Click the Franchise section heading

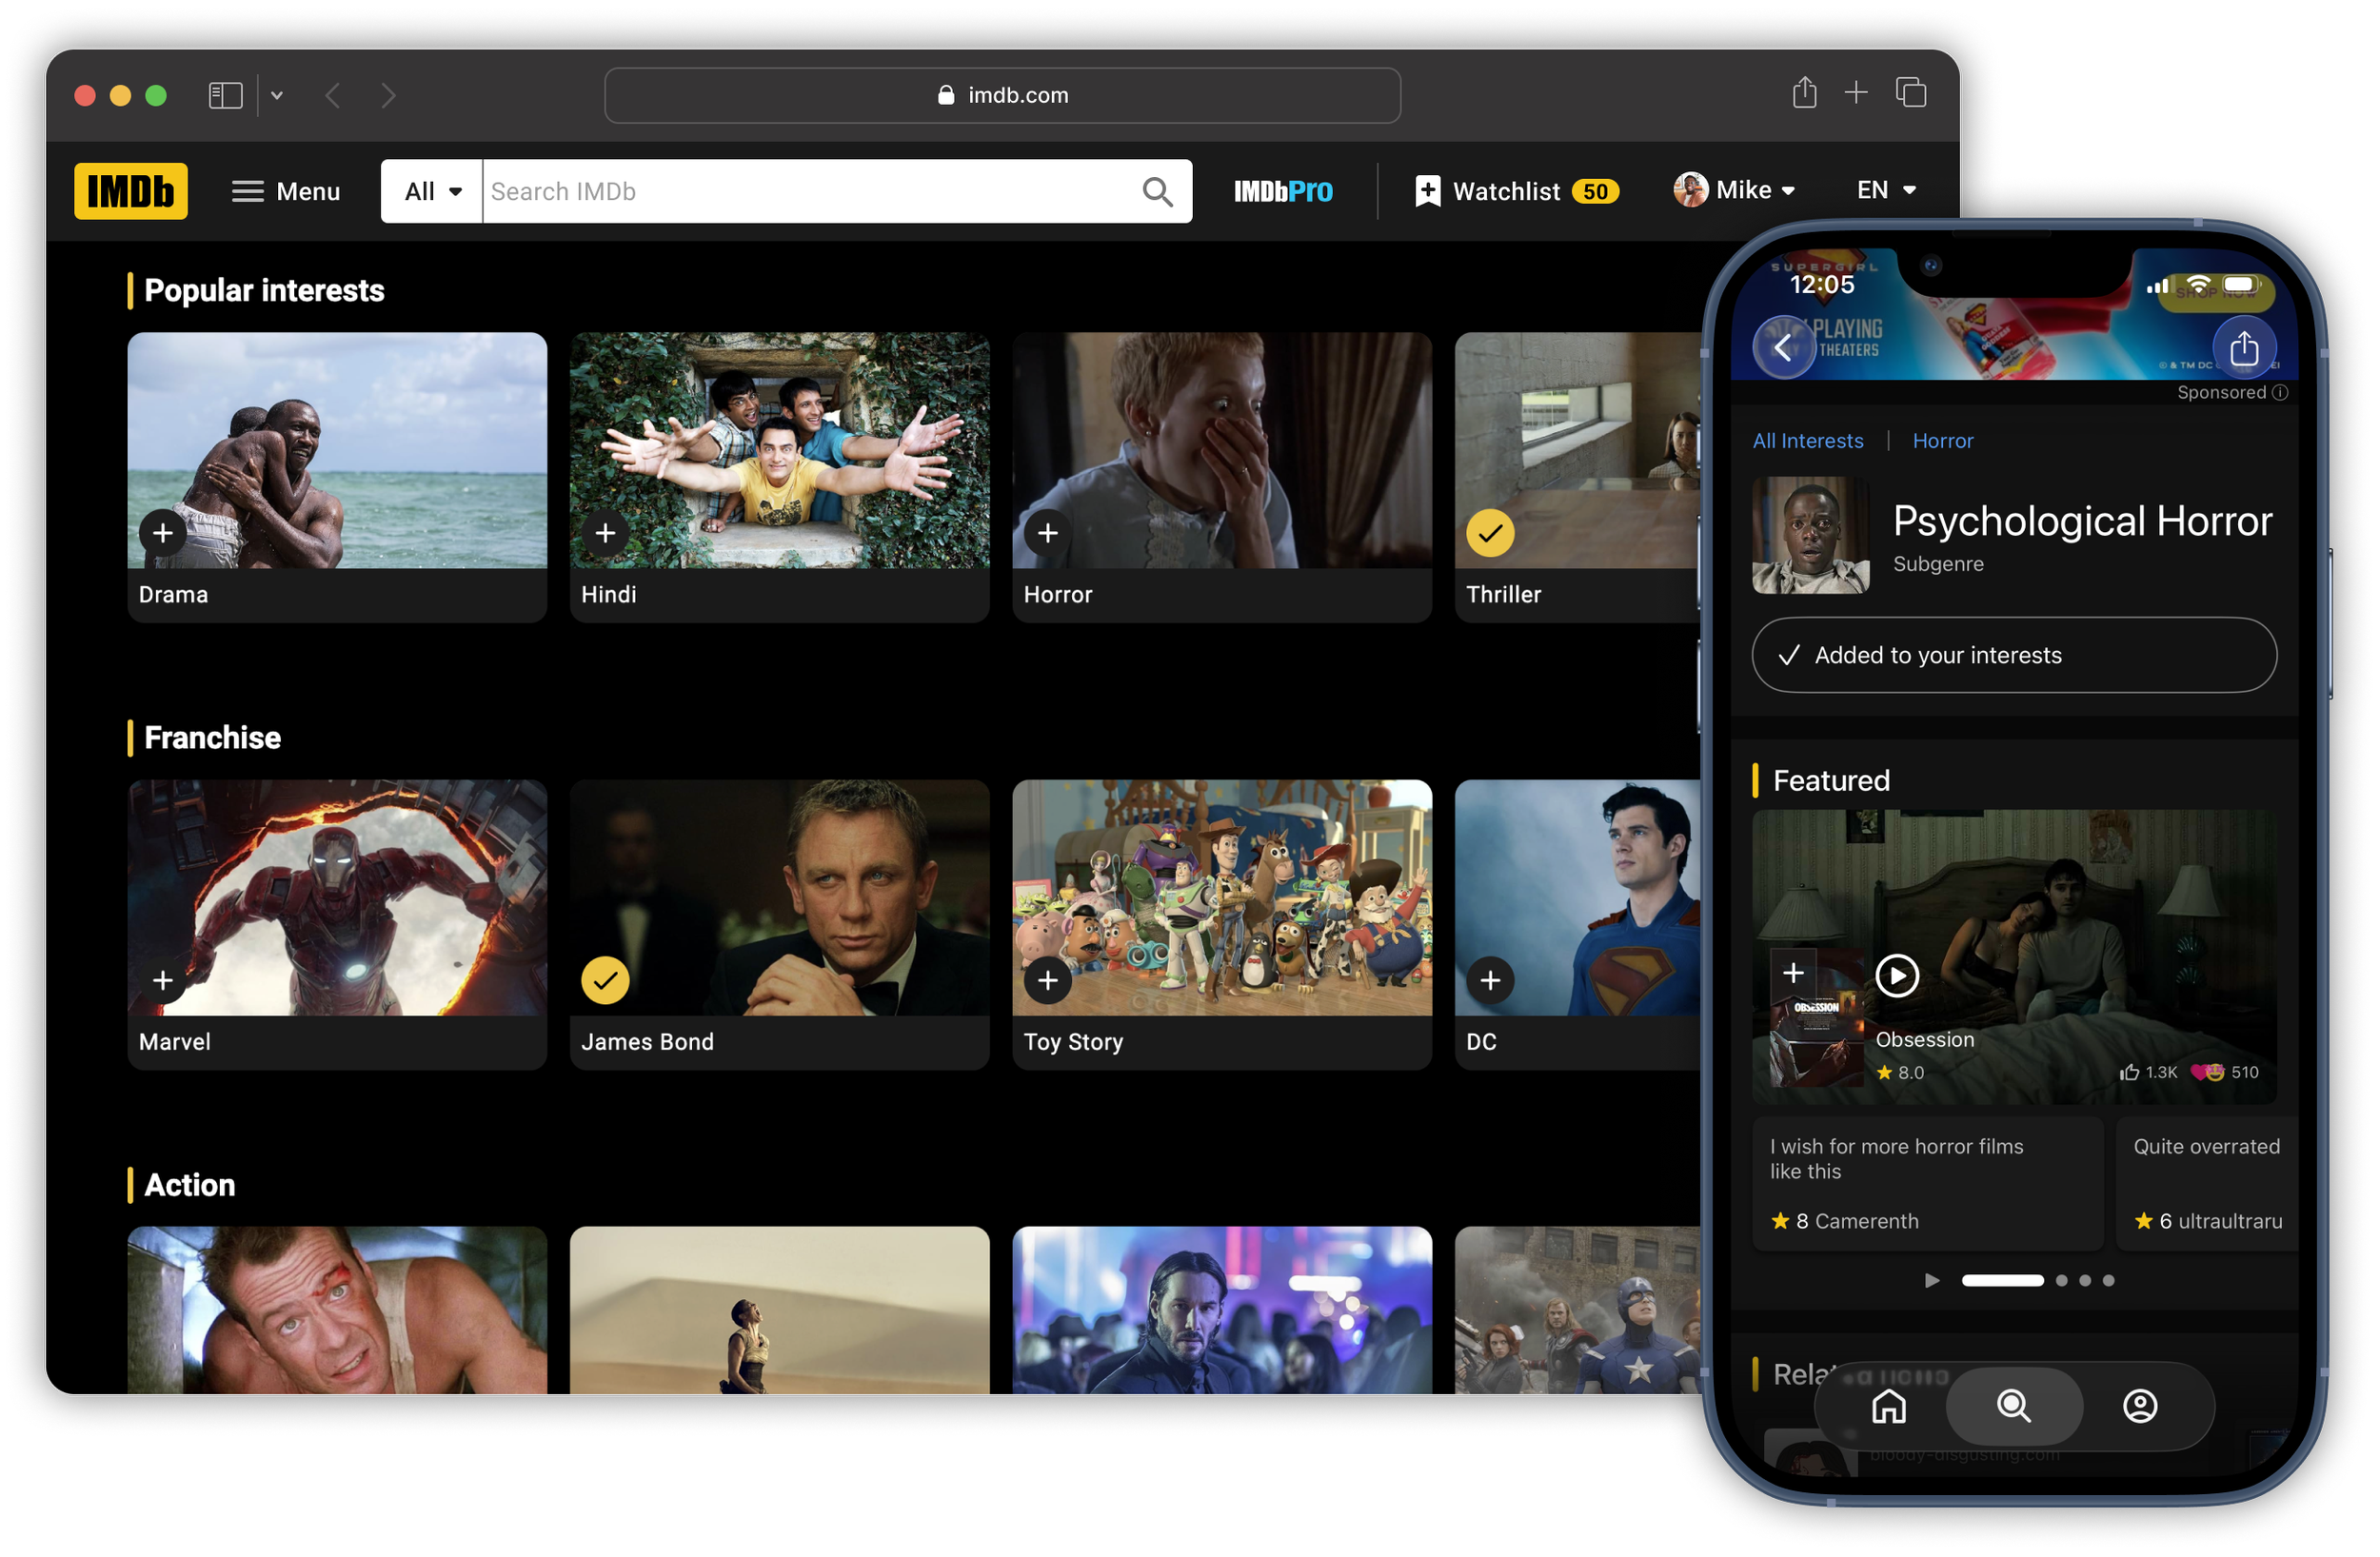pos(213,737)
